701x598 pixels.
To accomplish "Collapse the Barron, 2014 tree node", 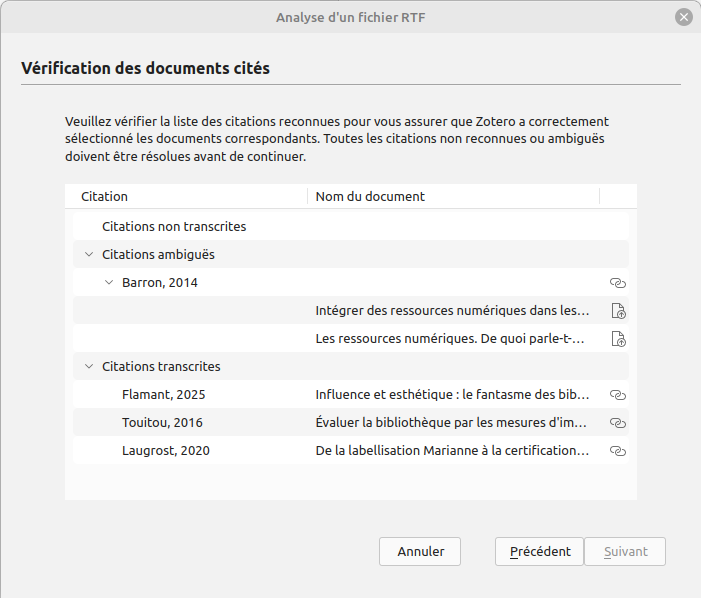I will coord(109,283).
